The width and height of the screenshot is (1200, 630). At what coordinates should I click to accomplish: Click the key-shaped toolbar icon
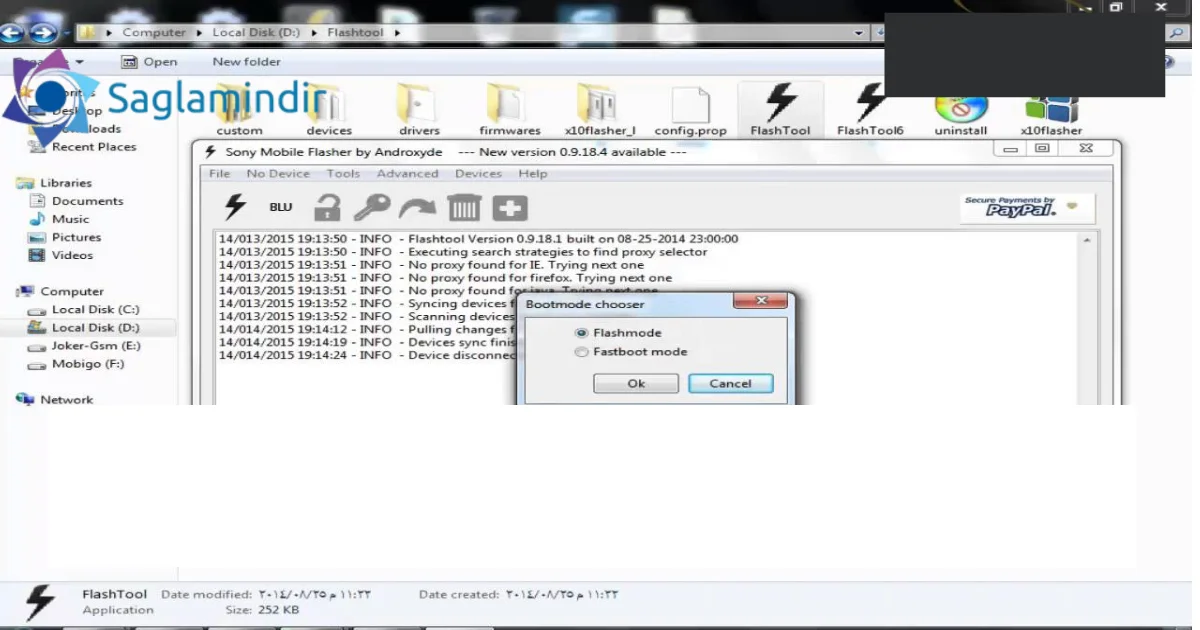[x=372, y=207]
